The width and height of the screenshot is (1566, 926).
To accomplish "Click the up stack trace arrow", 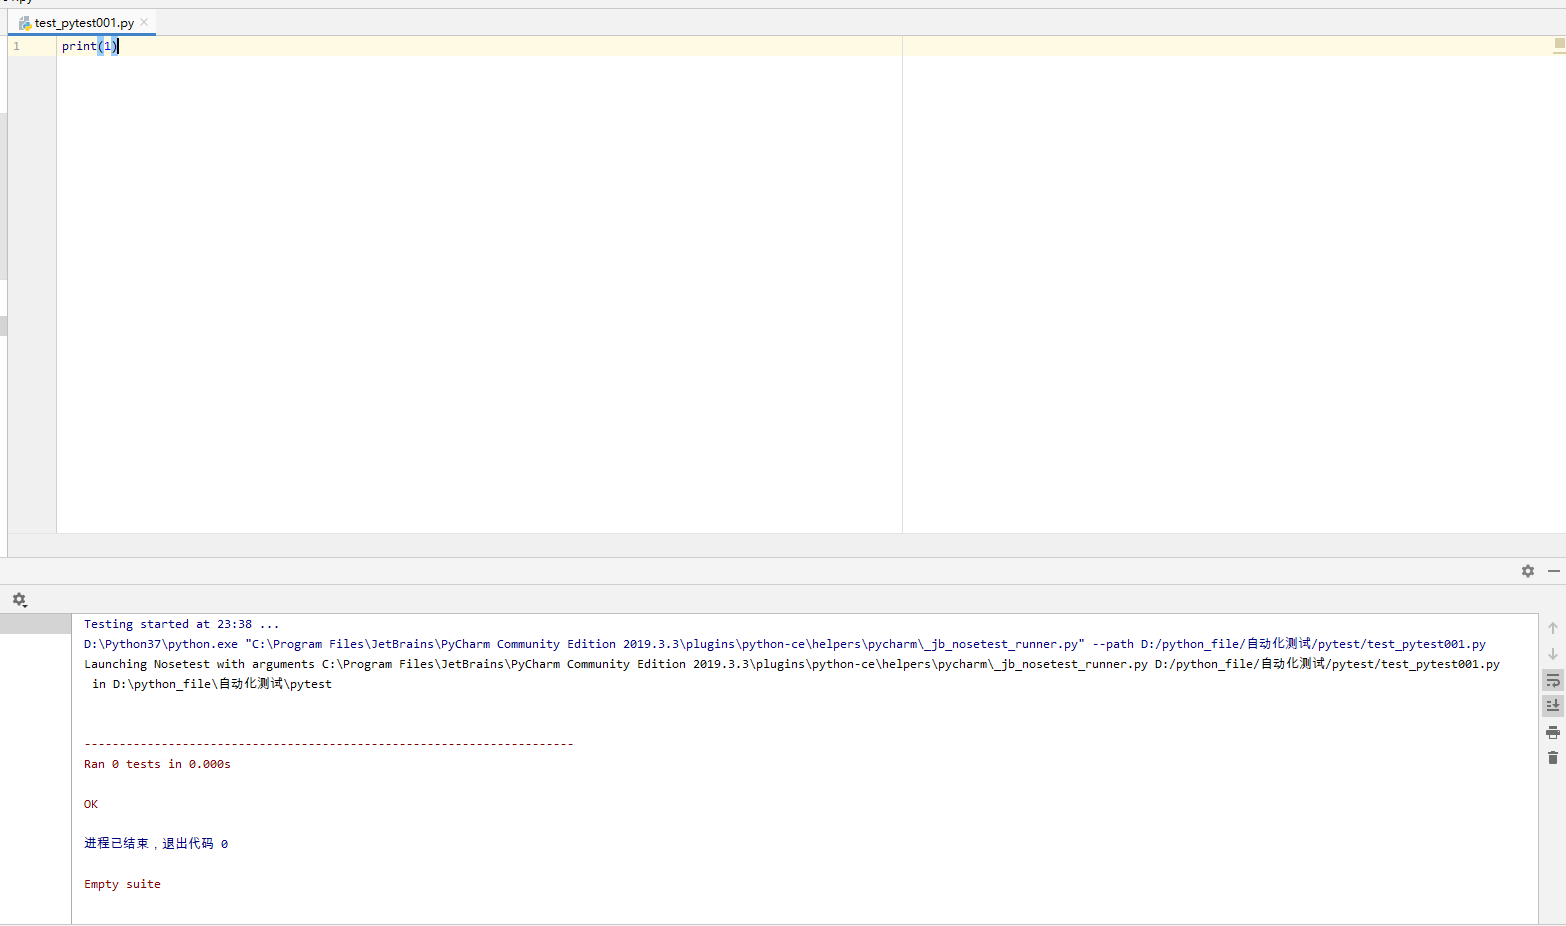I will (x=1552, y=628).
